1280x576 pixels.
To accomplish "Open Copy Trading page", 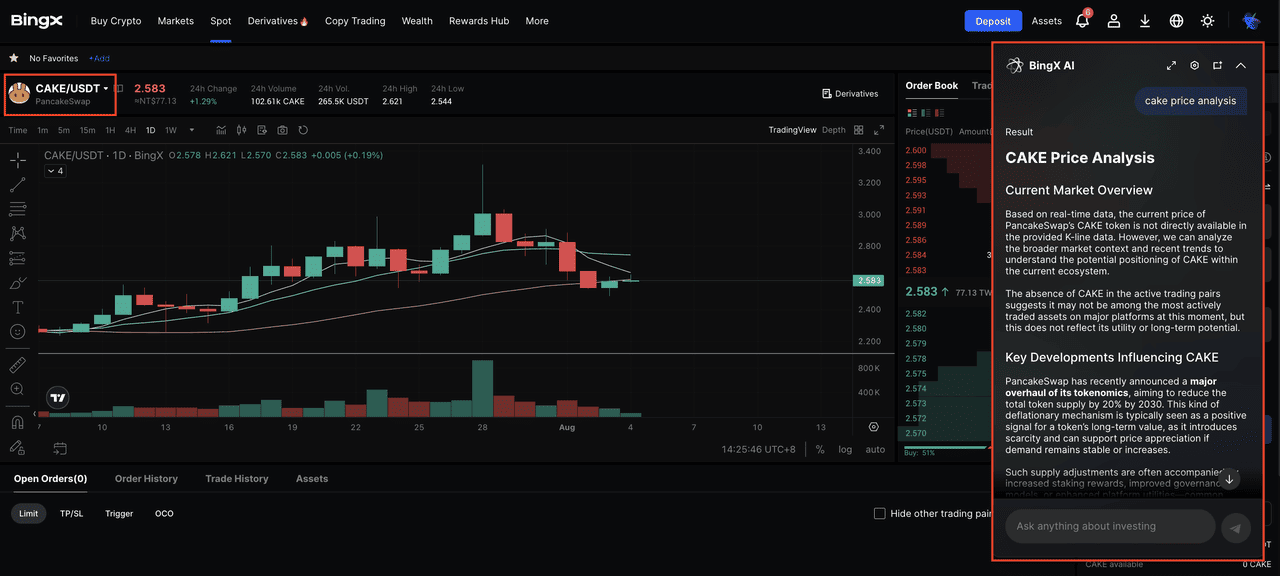I will click(x=355, y=21).
